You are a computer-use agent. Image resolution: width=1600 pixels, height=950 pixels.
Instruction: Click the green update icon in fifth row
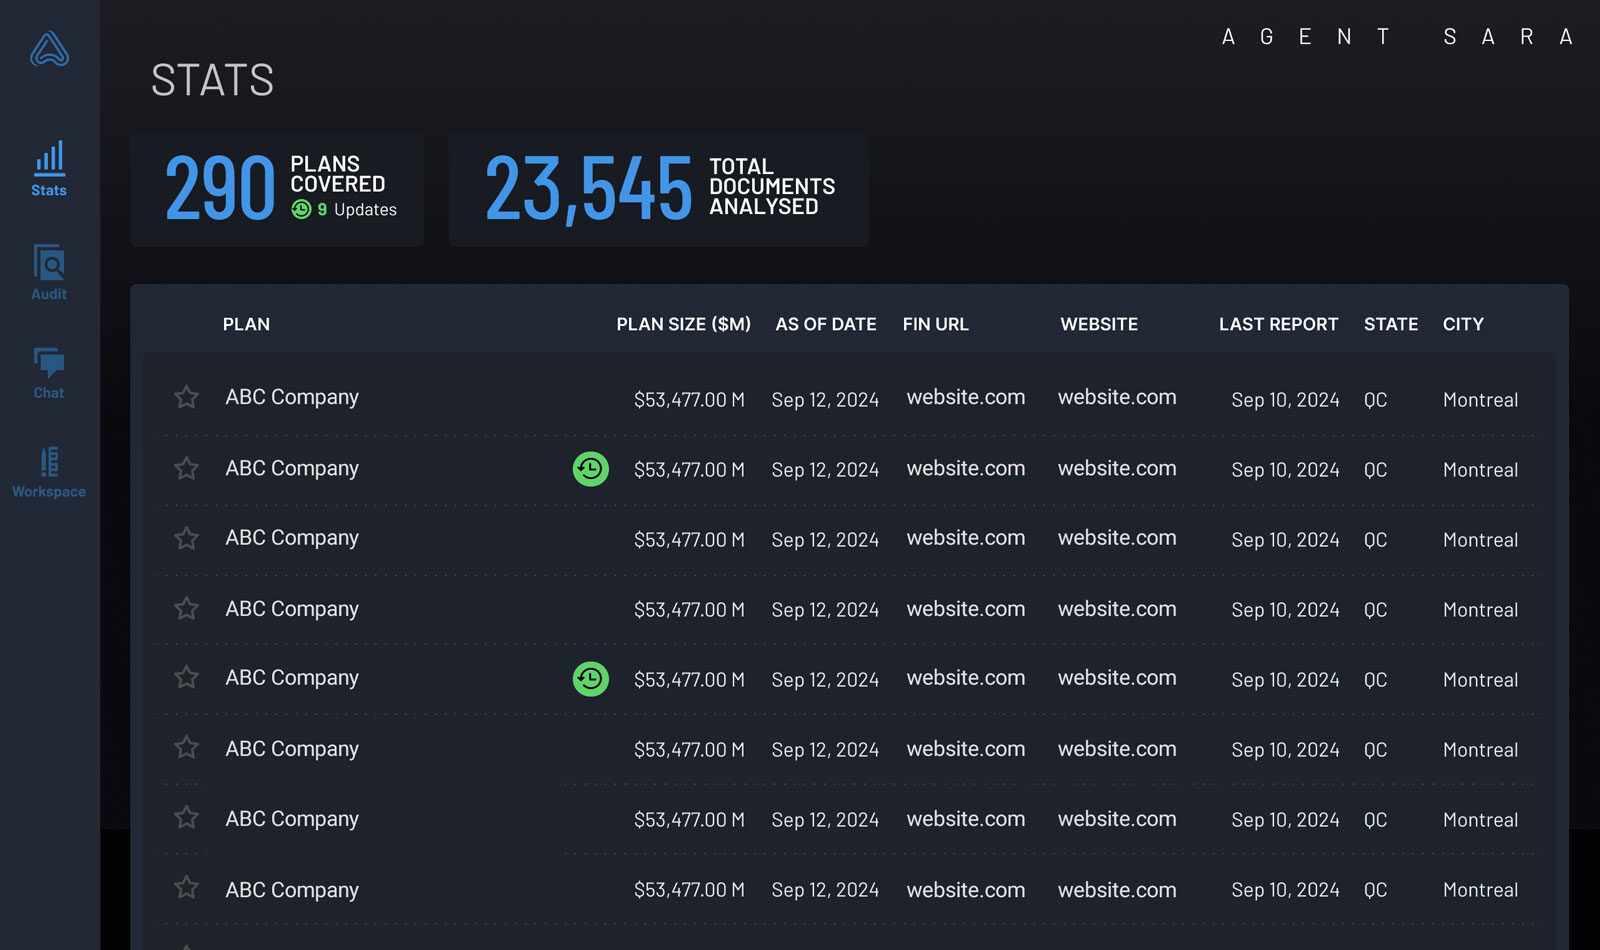pos(590,679)
